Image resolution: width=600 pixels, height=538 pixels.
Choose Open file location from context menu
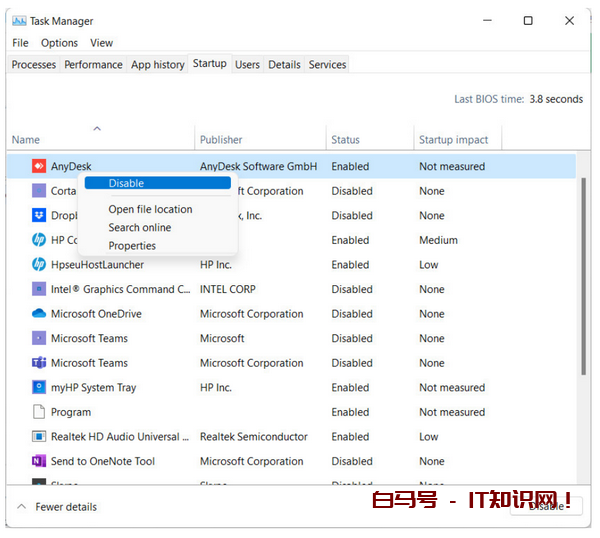150,209
